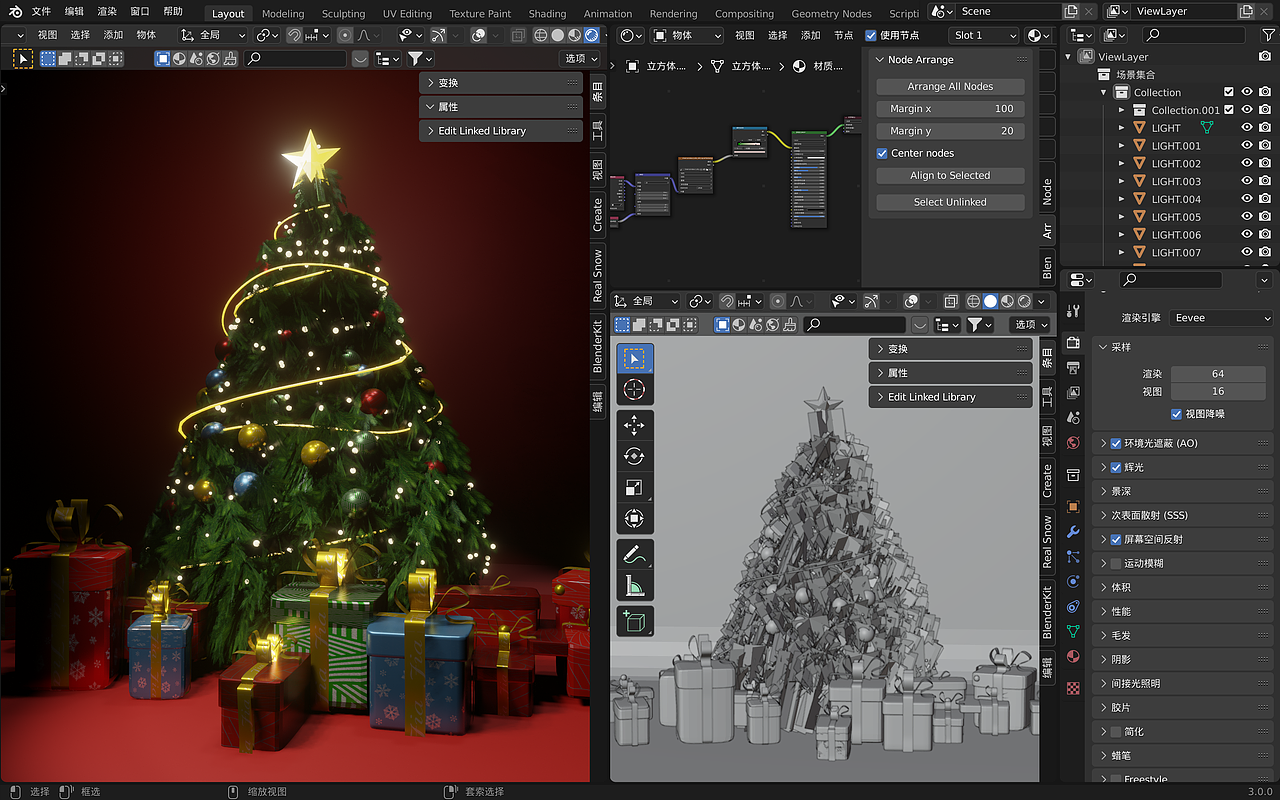Open the Object properties tab icon
The image size is (1280, 800).
pyautogui.click(x=1073, y=507)
